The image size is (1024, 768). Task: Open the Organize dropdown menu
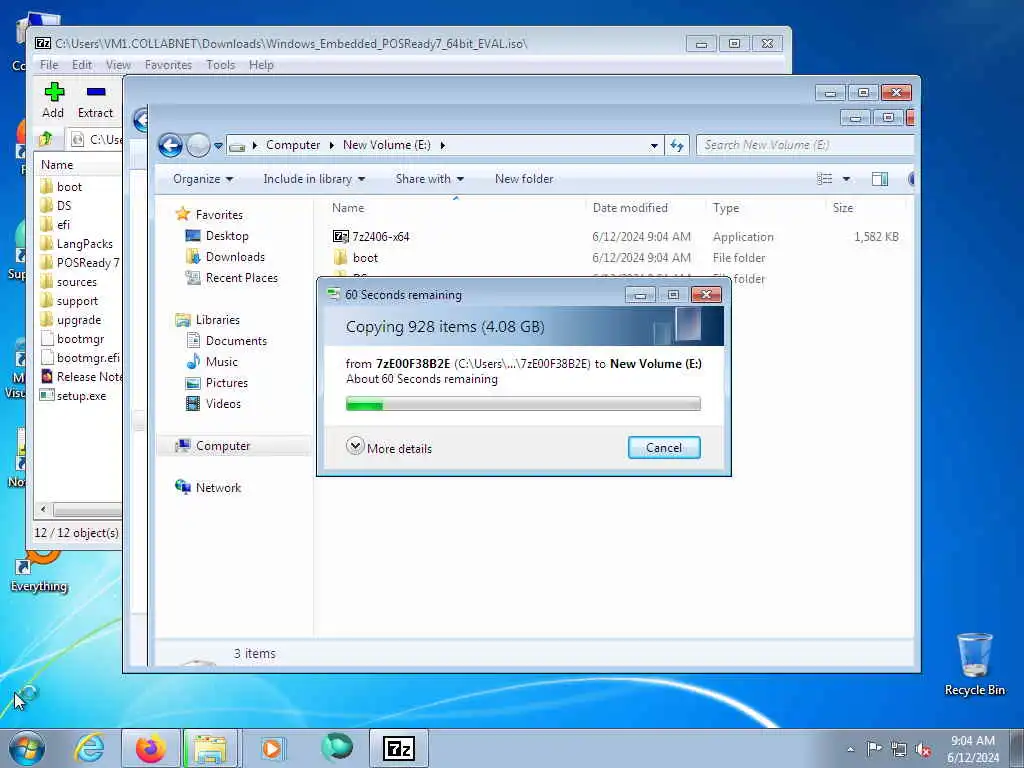pos(202,179)
